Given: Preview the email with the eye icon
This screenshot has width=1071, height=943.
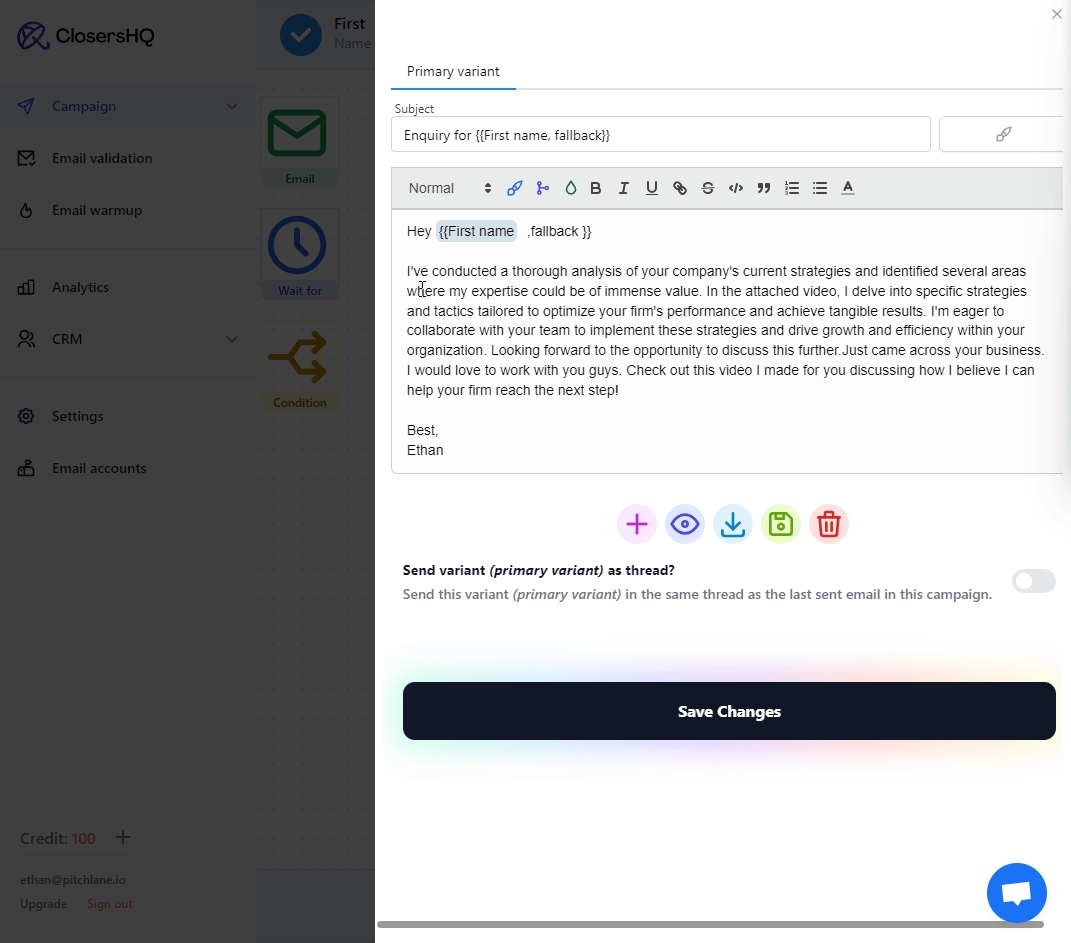Looking at the screenshot, I should [x=684, y=524].
